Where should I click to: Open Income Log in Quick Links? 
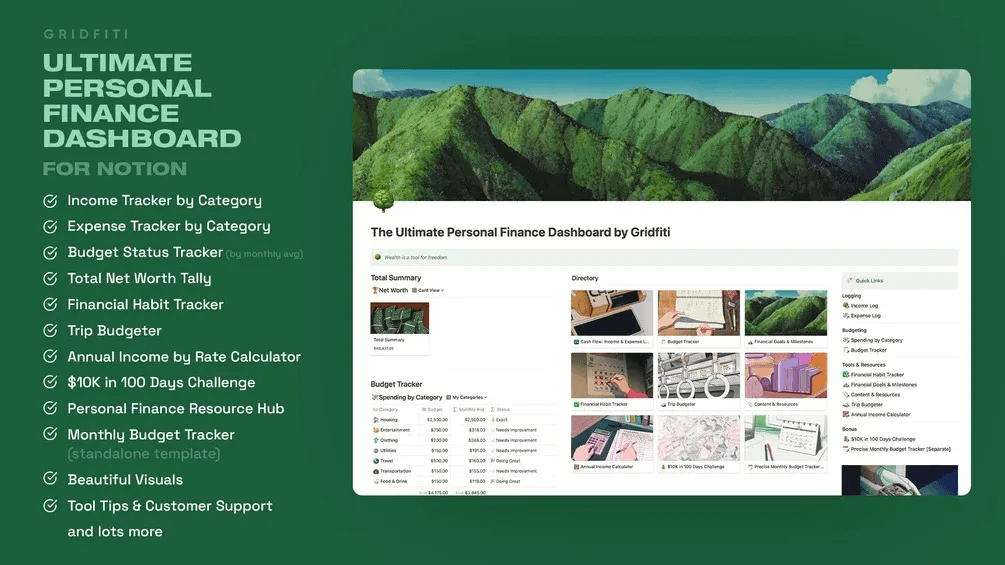point(860,306)
